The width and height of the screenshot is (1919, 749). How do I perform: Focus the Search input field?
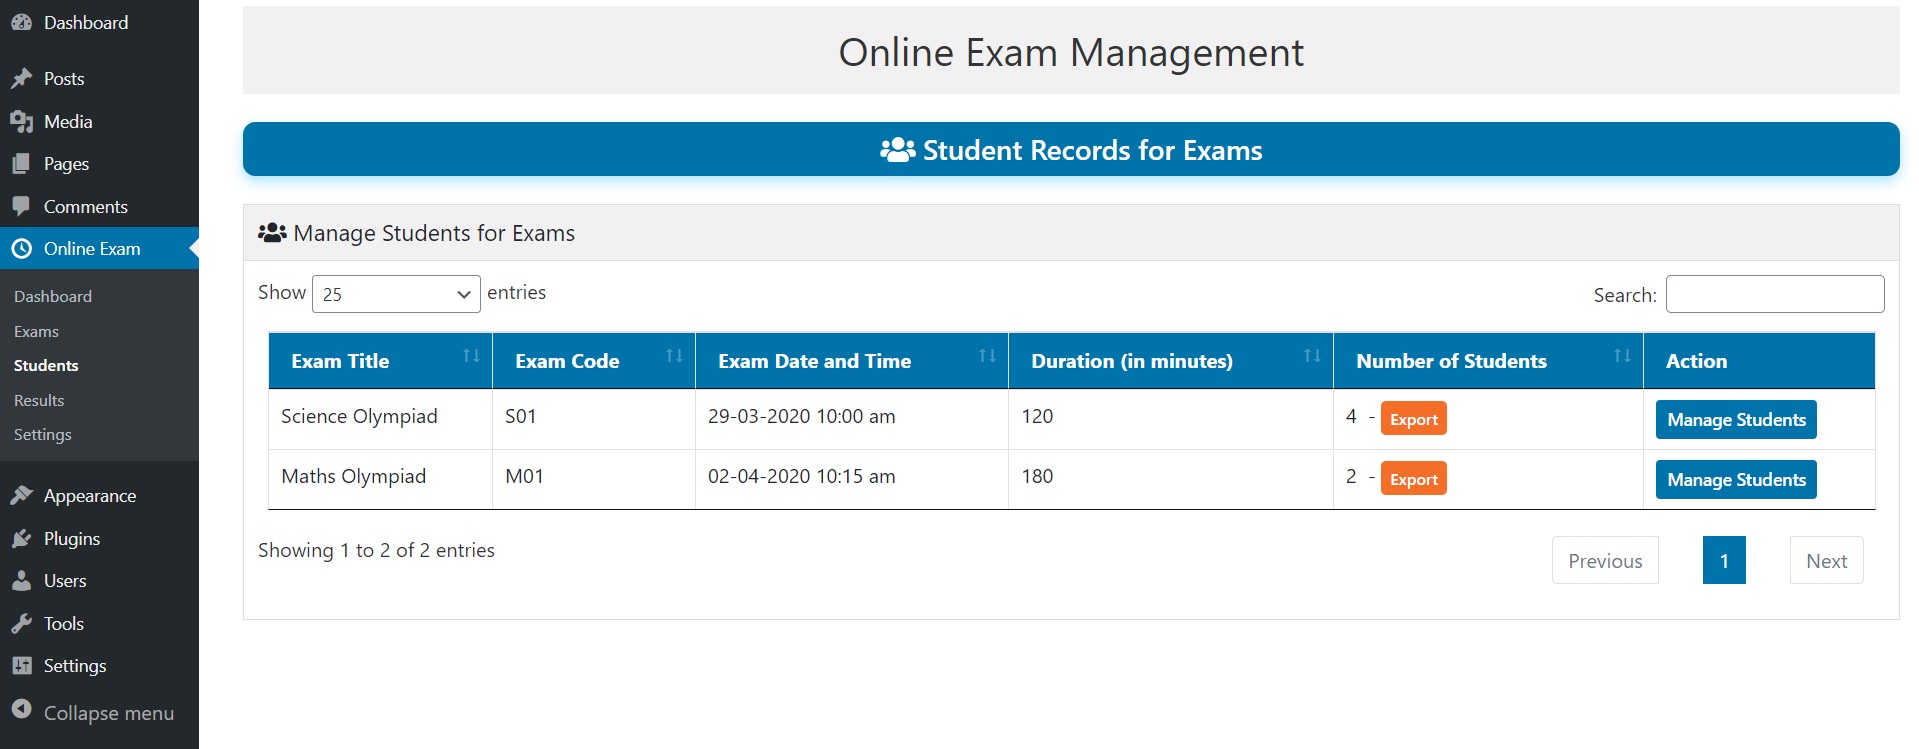1775,294
